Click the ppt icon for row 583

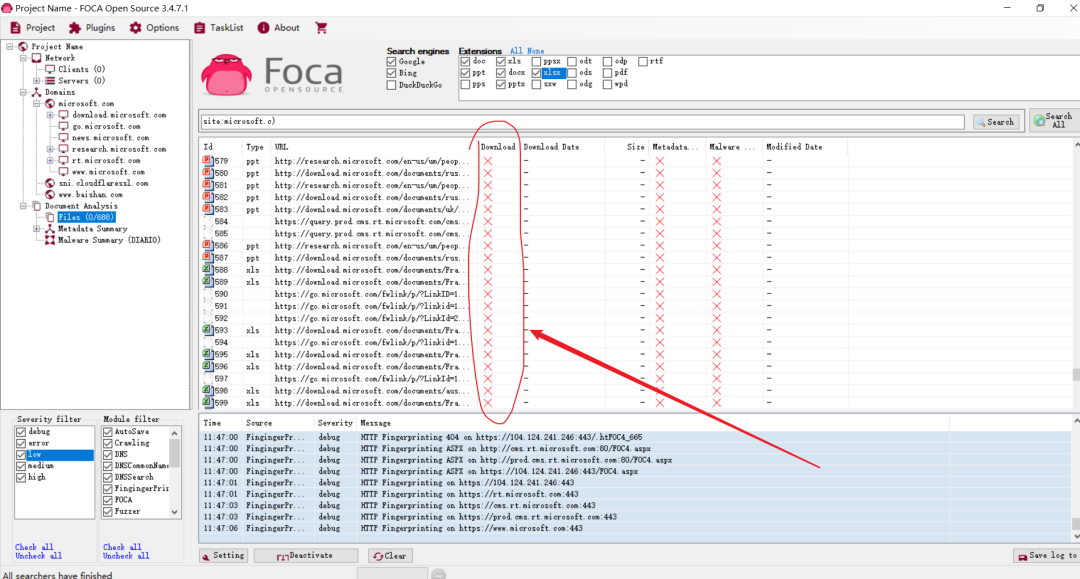coord(207,209)
